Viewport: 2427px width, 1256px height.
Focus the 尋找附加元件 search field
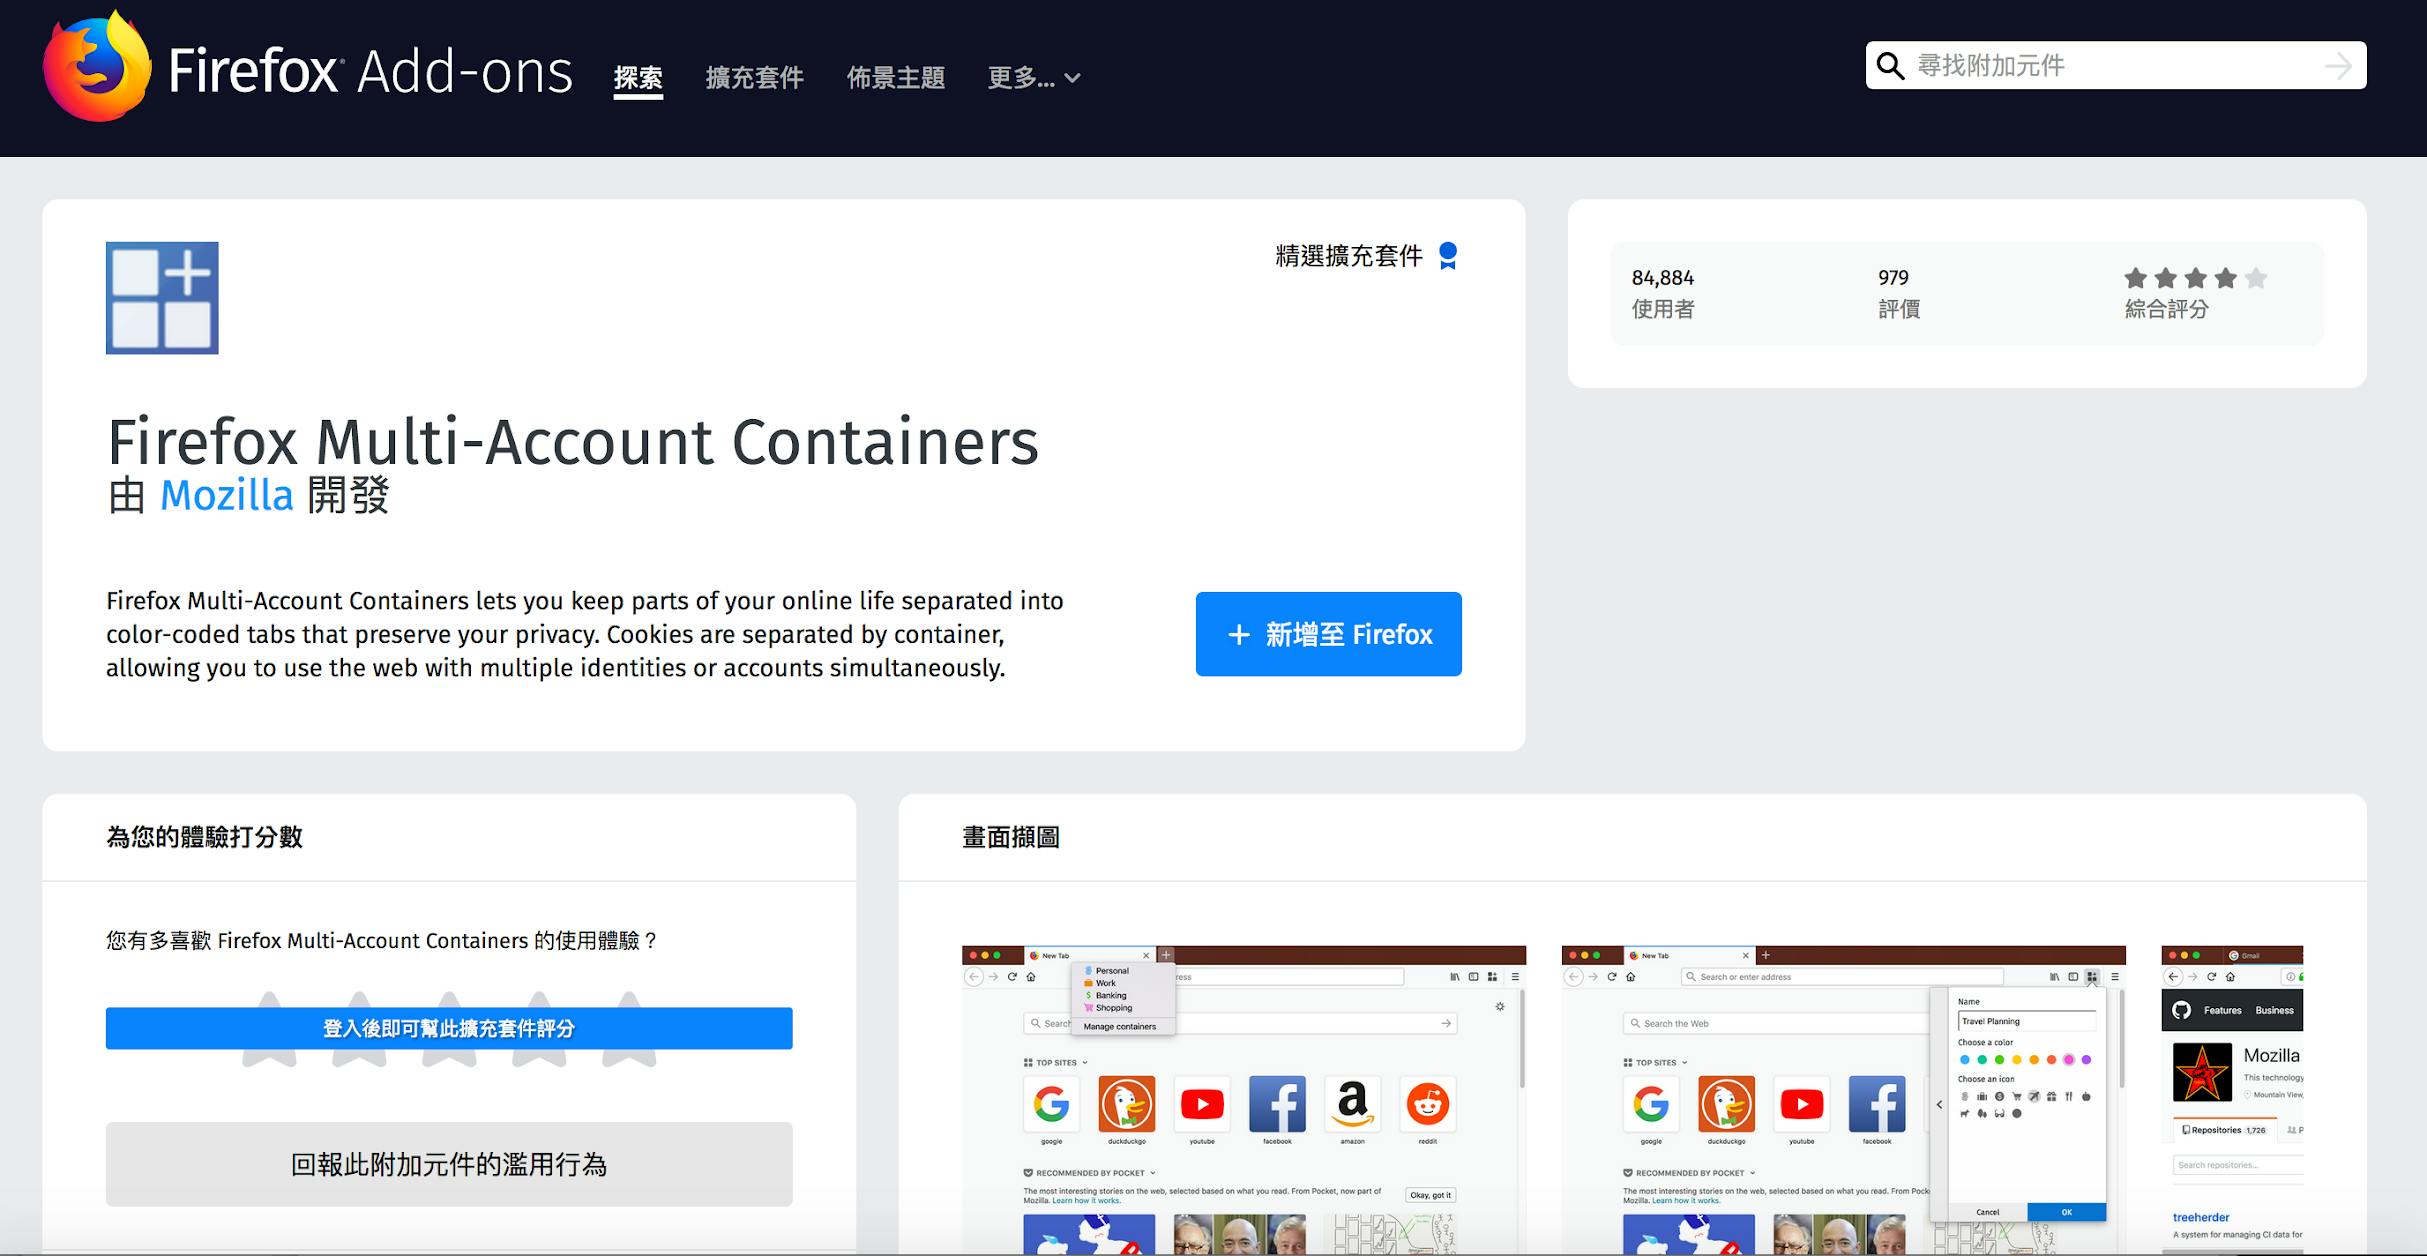coord(2116,65)
